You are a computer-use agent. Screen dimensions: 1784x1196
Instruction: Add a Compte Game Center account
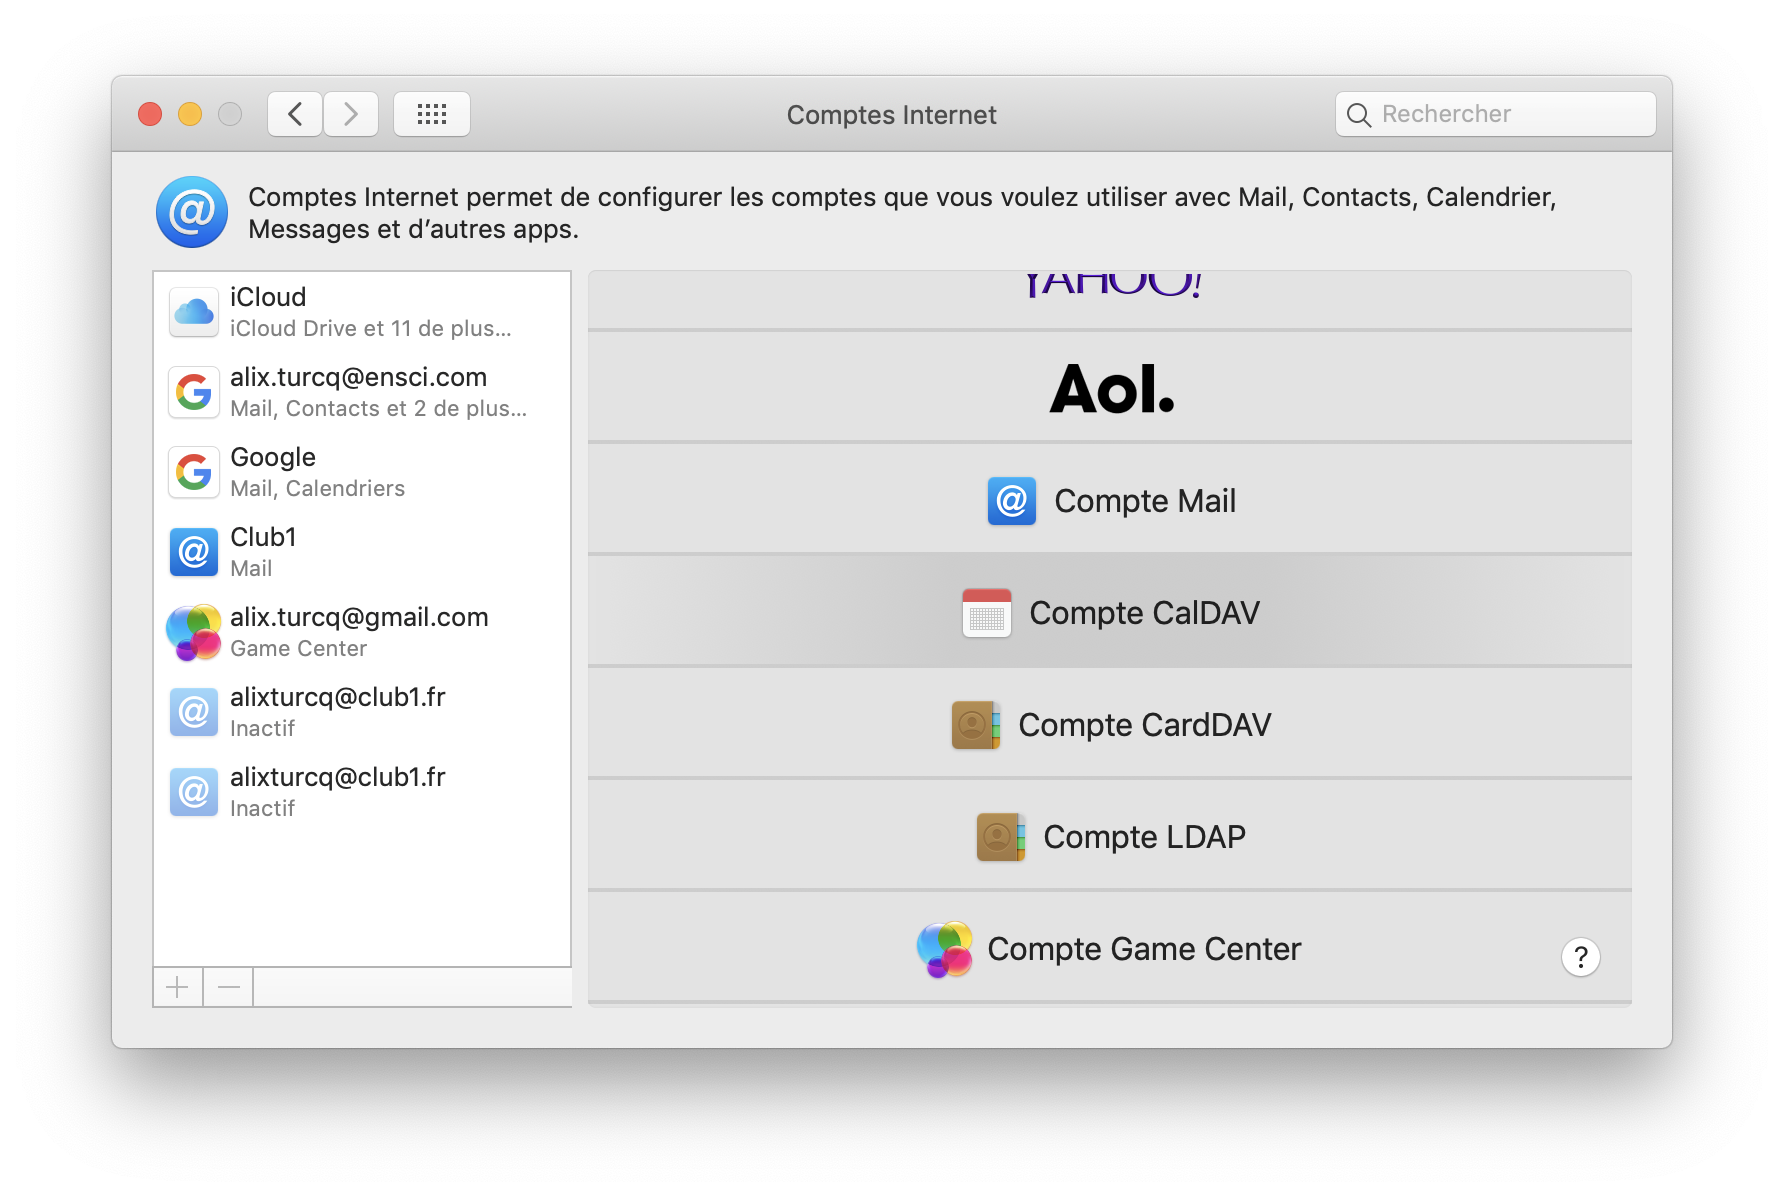(x=1110, y=947)
